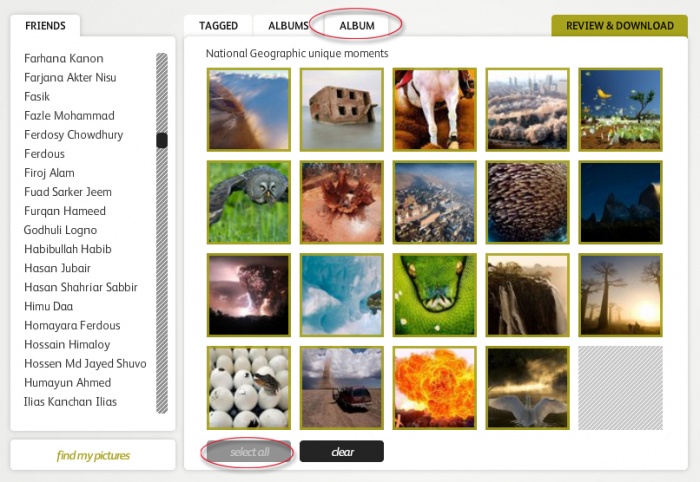
Task: Switch to the TAGGED tab
Action: pos(218,25)
